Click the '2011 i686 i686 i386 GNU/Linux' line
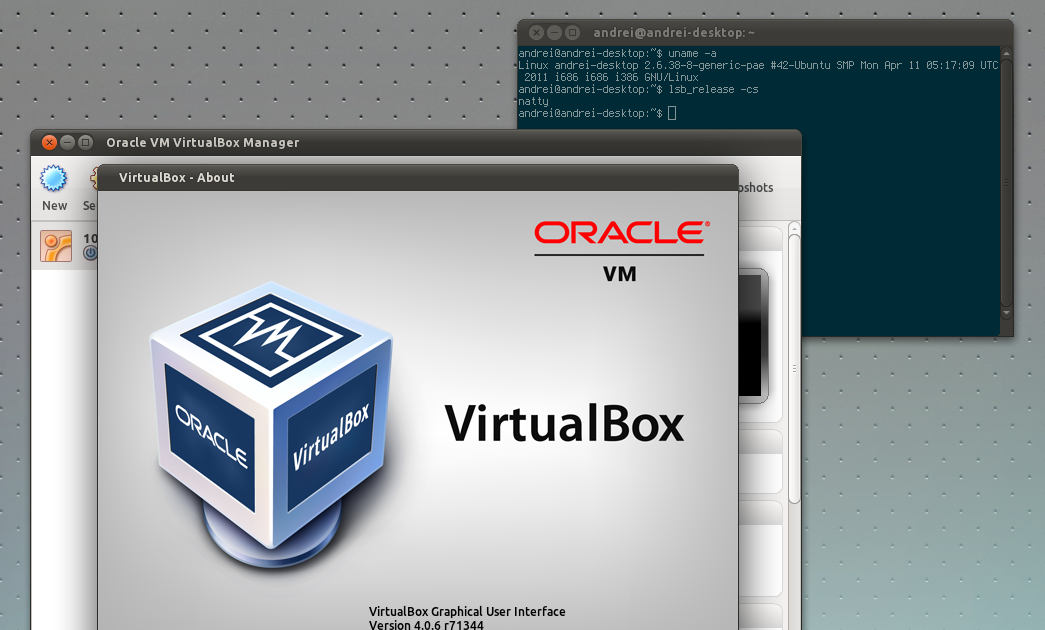 pos(611,77)
